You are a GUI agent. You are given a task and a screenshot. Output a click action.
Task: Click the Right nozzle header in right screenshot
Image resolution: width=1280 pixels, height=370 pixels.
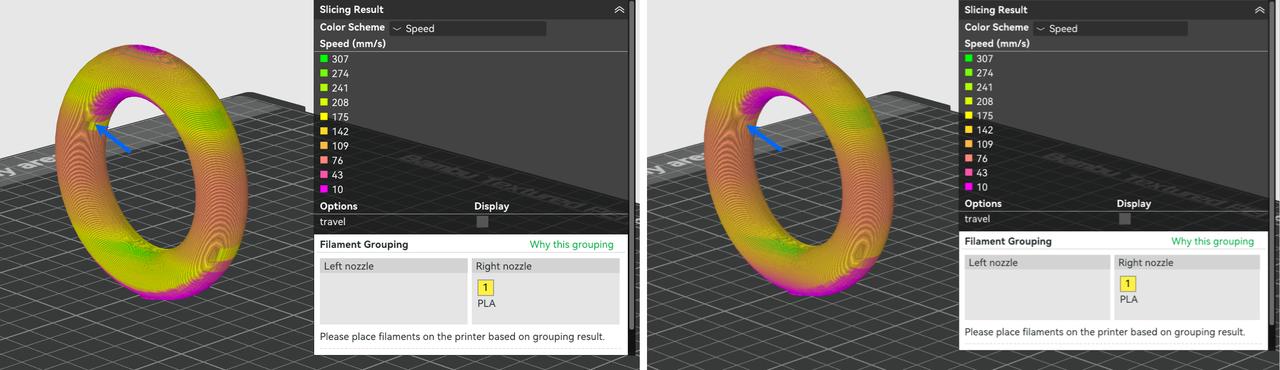(x=1187, y=263)
